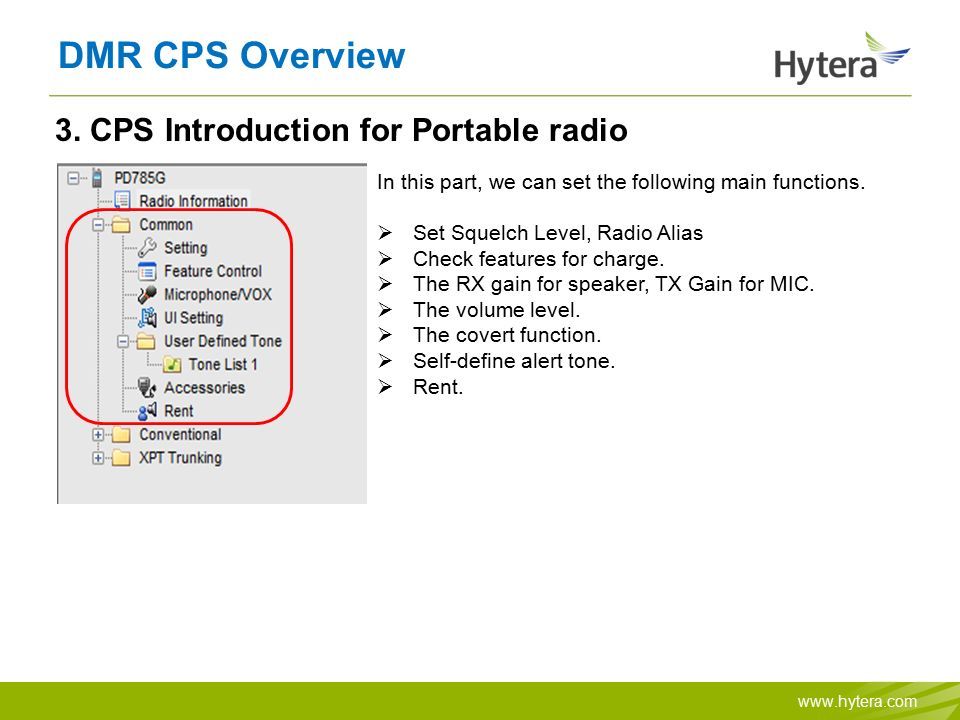Click the Radio Information document icon
Screen dimensions: 960x720
[122, 200]
